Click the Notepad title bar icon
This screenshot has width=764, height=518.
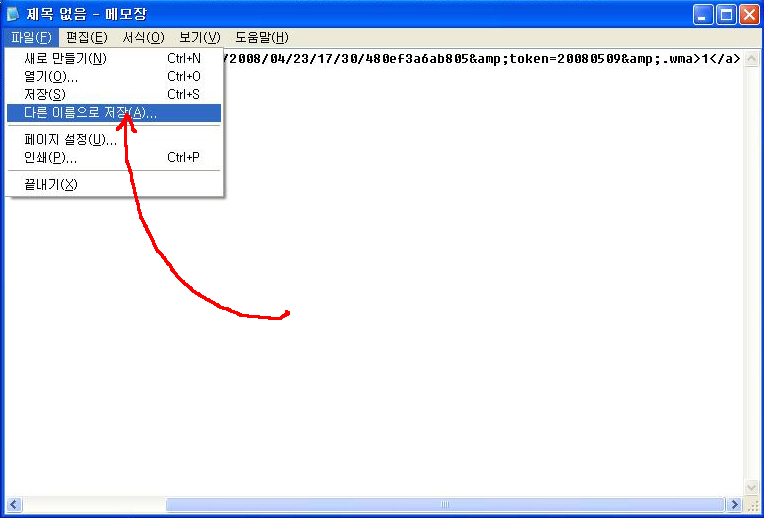pyautogui.click(x=12, y=15)
